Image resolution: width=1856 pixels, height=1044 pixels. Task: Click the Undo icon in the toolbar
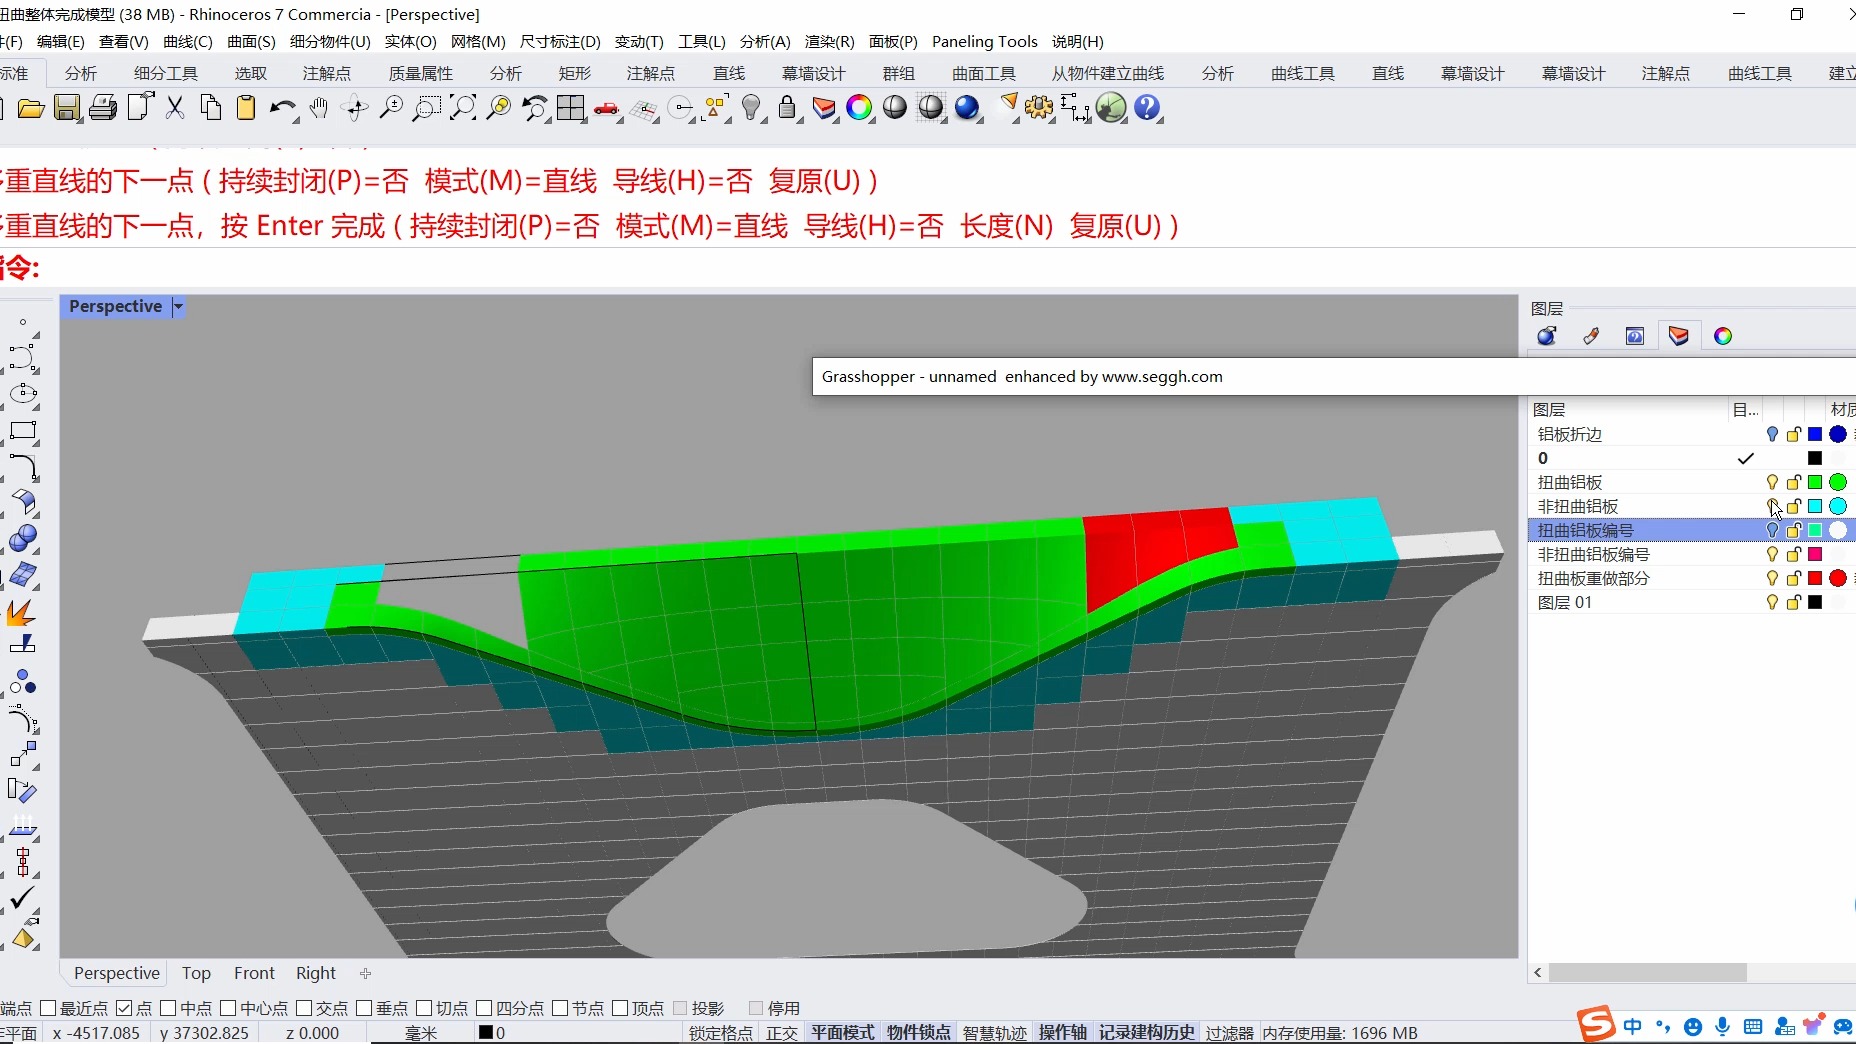283,108
